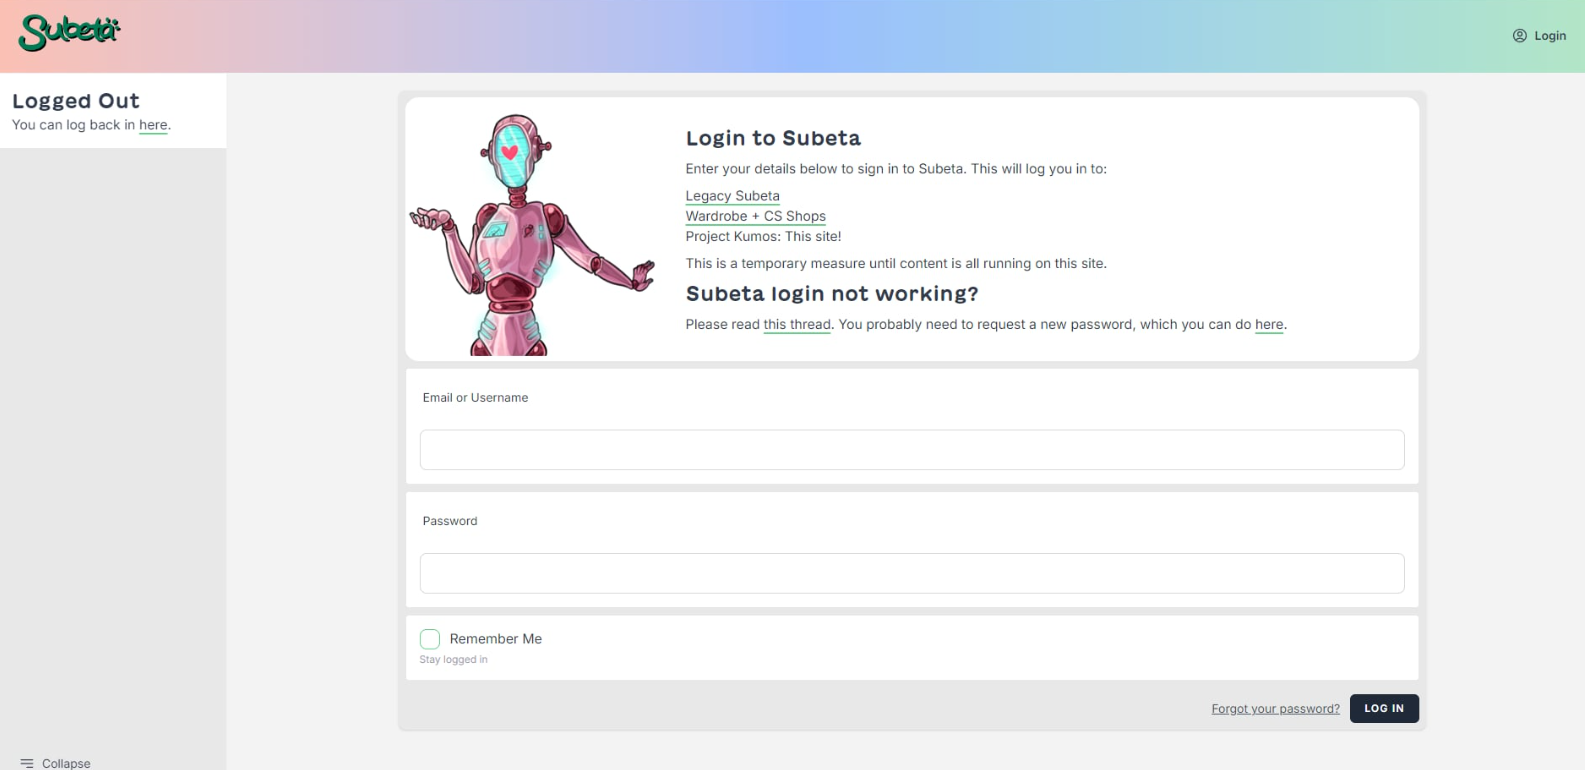
Task: Click the LOG IN button
Action: (1384, 708)
